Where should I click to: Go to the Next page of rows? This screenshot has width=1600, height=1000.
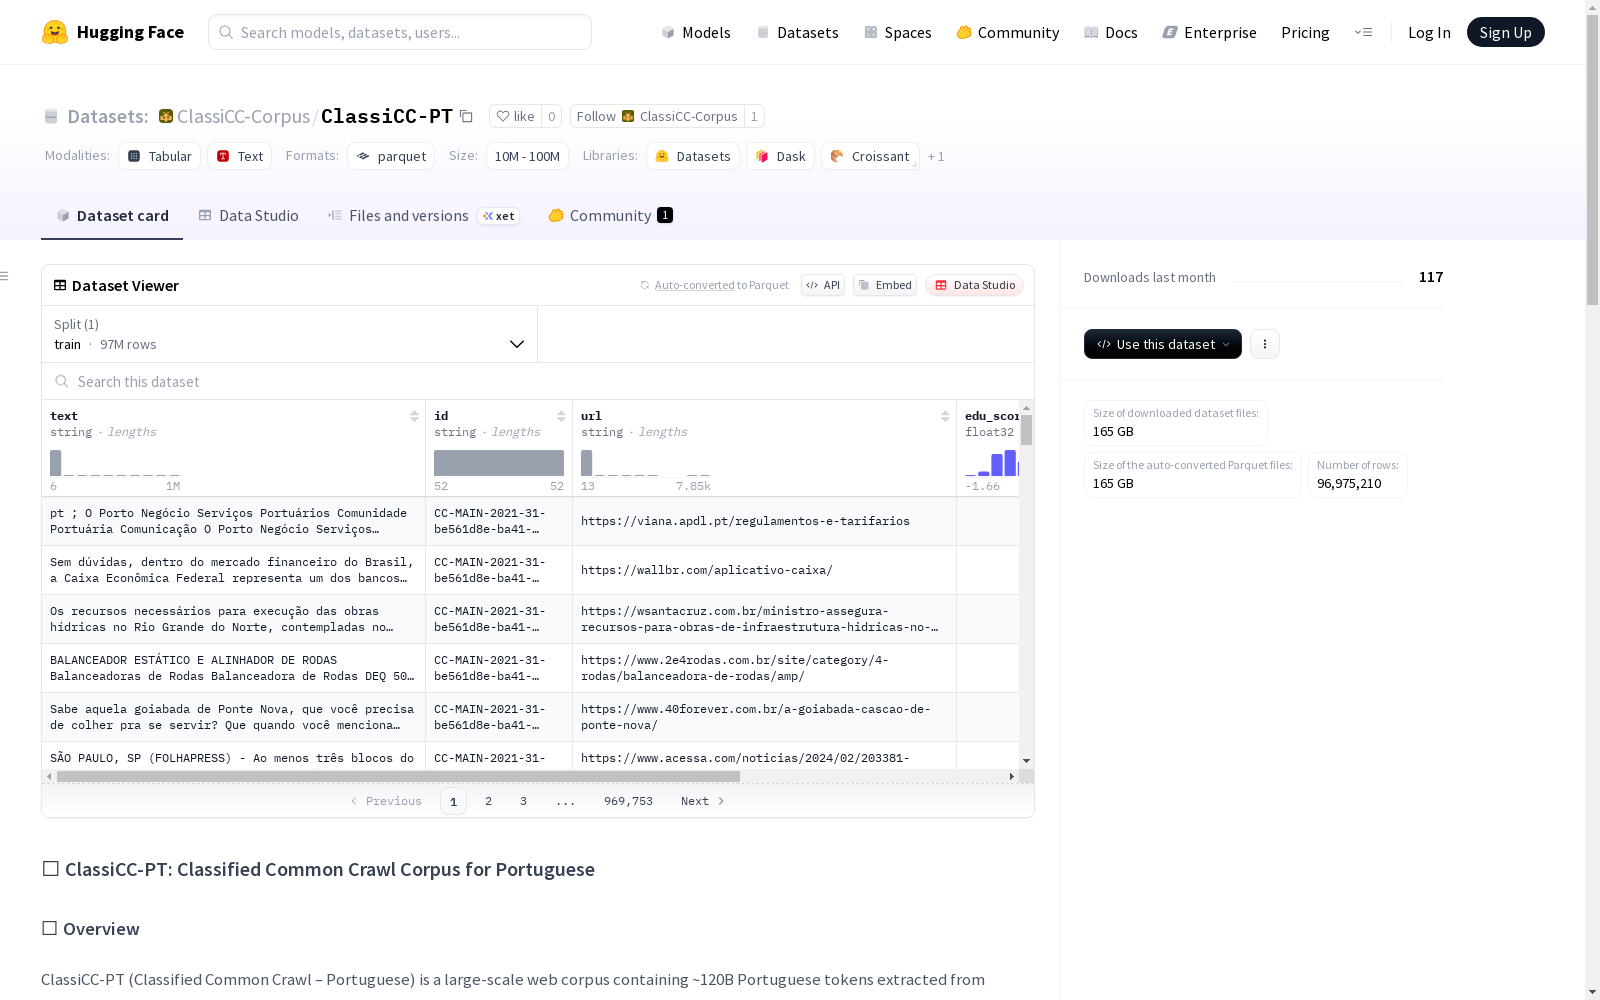(x=702, y=801)
